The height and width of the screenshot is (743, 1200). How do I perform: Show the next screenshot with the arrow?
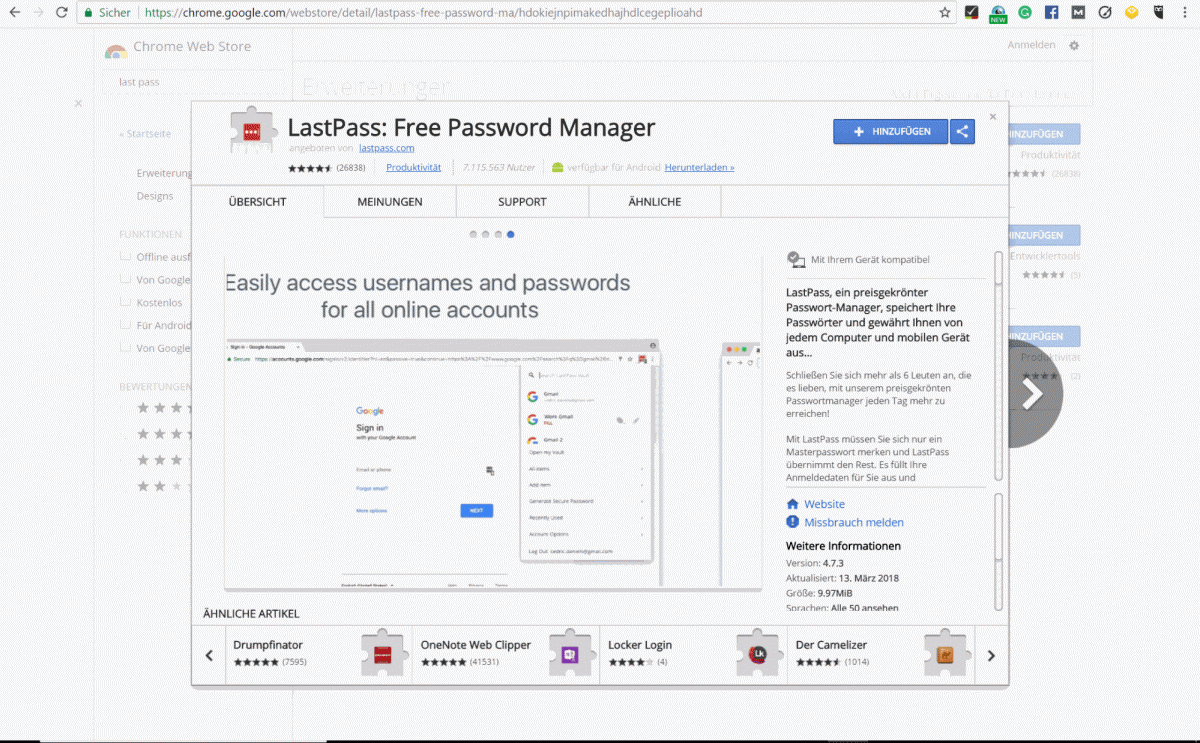1032,395
